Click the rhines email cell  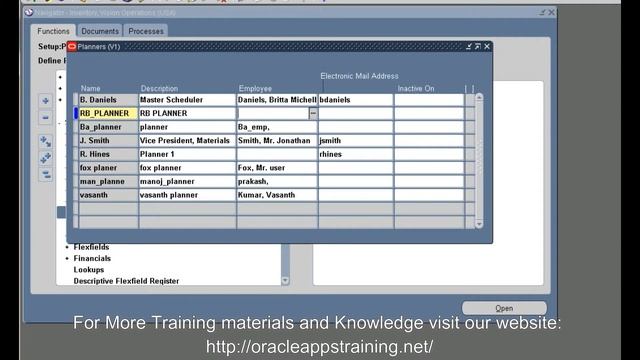[x=356, y=154]
